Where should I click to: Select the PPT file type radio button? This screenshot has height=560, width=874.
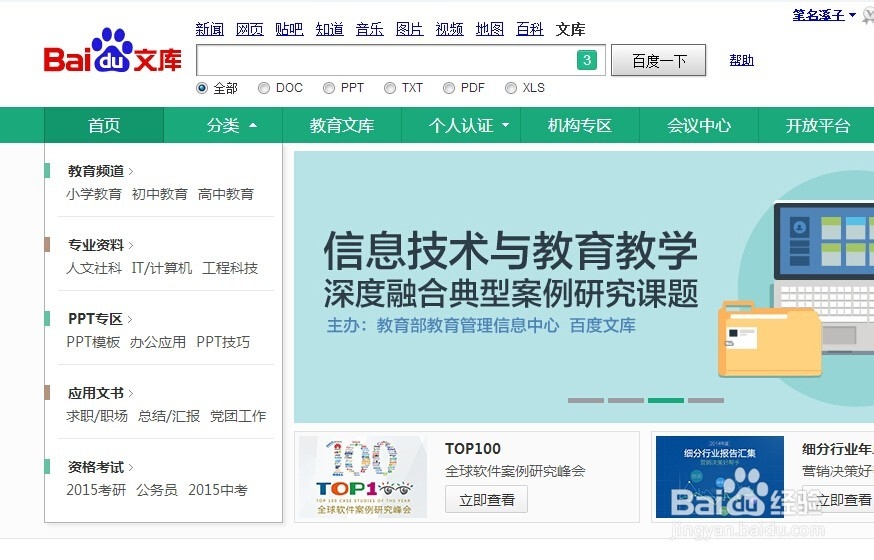[329, 88]
